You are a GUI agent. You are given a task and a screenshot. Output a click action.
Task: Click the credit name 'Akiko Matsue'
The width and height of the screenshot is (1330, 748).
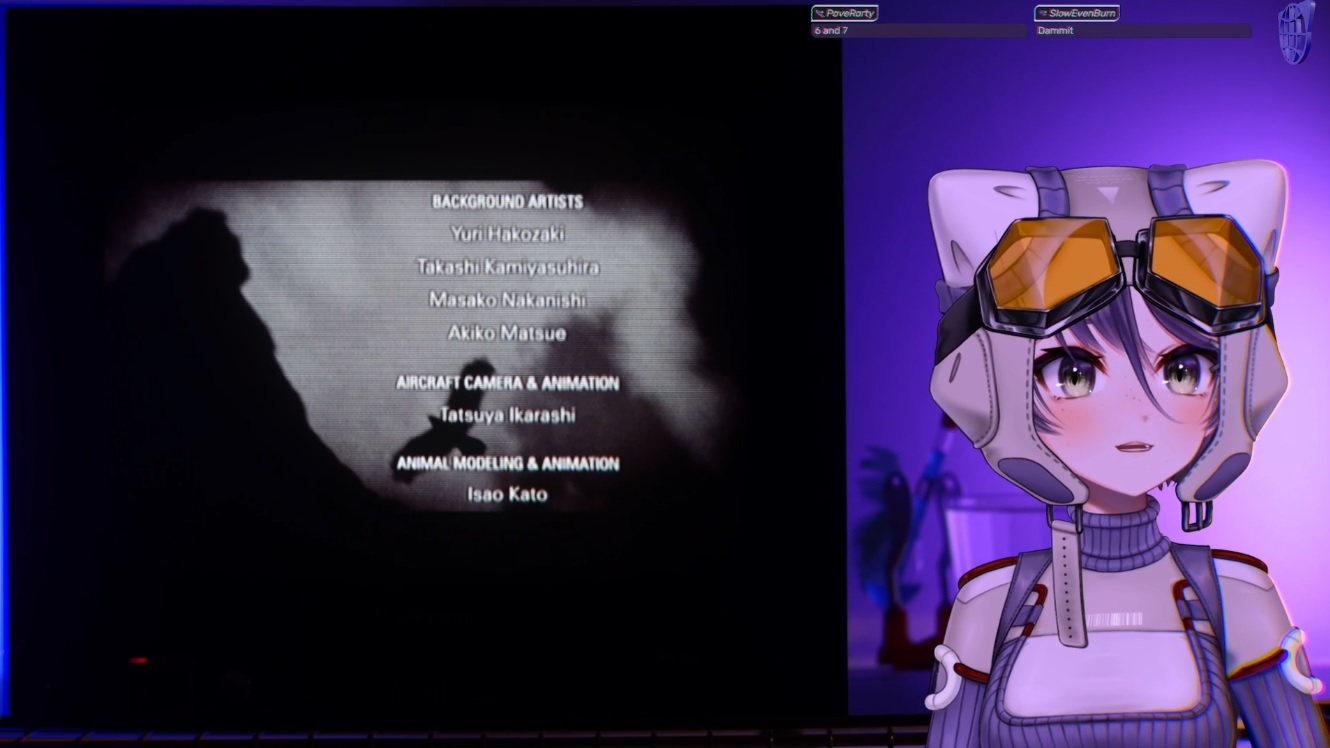(x=507, y=333)
